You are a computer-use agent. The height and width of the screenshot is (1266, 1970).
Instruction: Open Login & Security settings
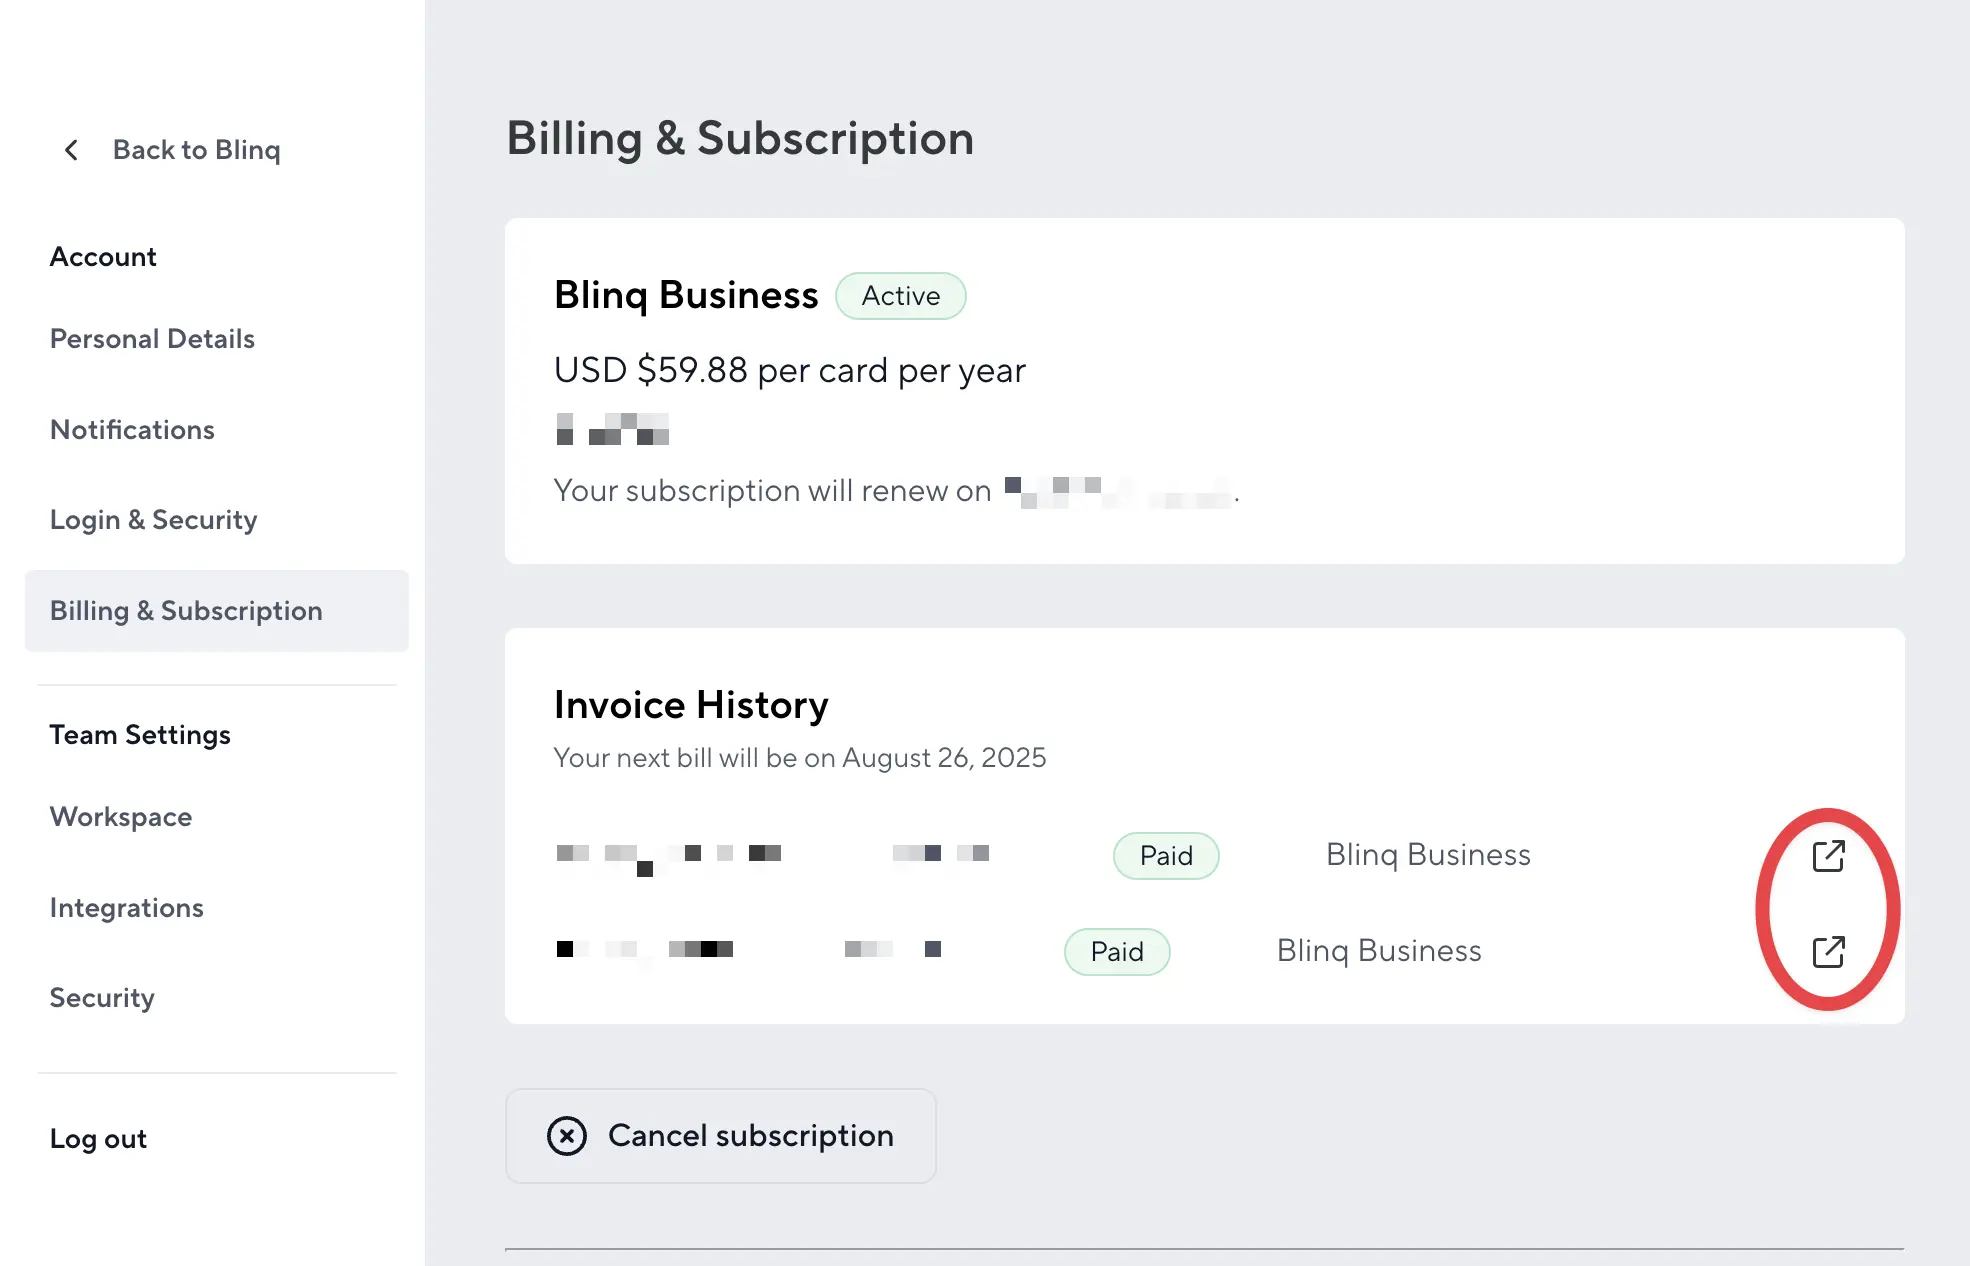[153, 520]
